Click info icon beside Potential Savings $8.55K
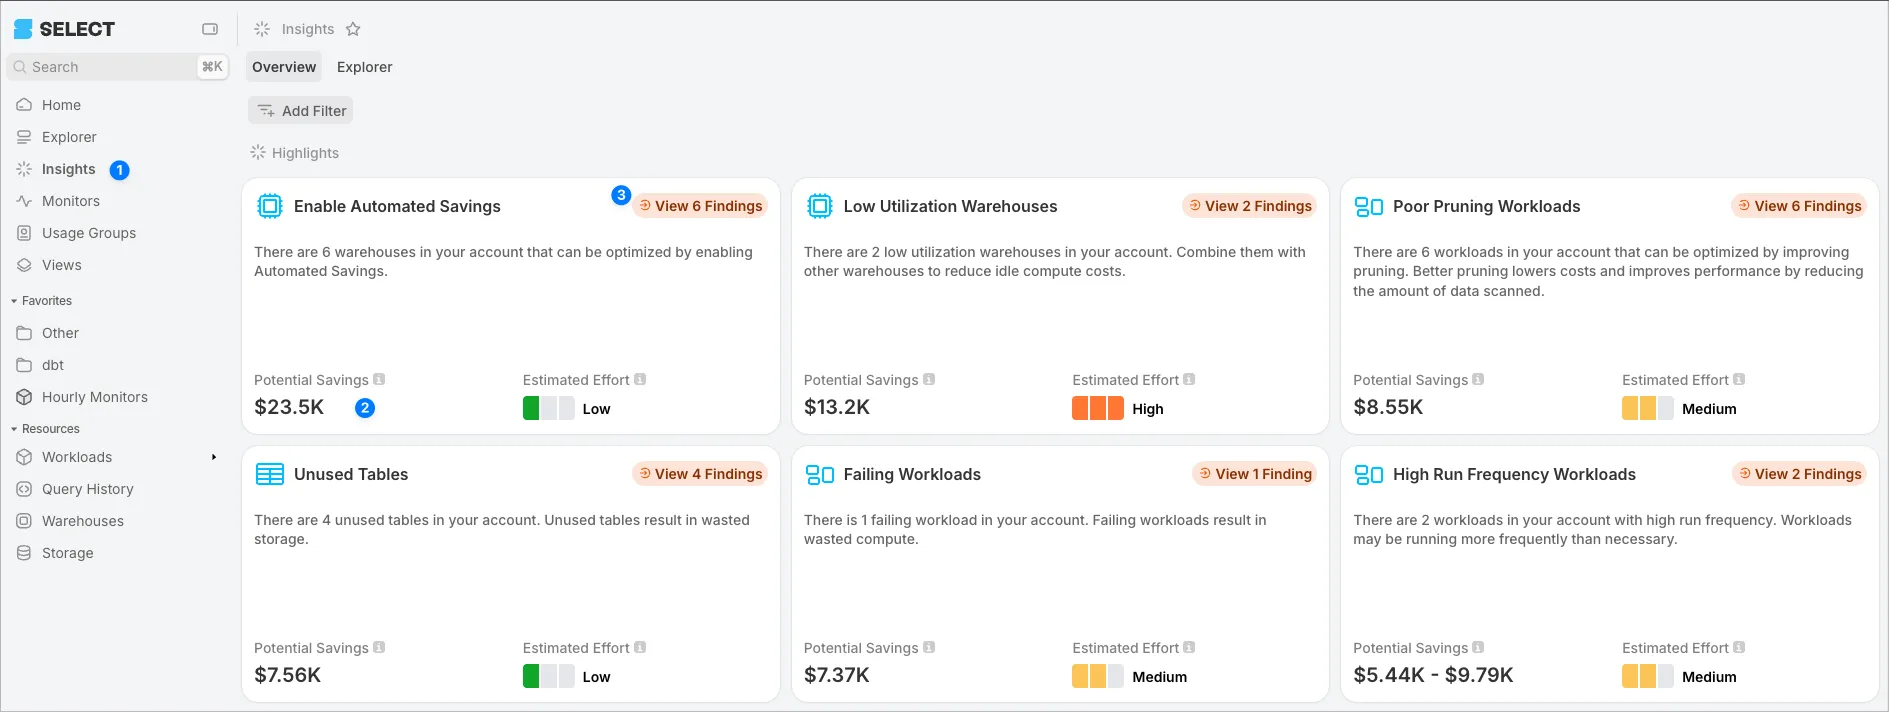Screen dimensions: 1889x712 pyautogui.click(x=1478, y=379)
